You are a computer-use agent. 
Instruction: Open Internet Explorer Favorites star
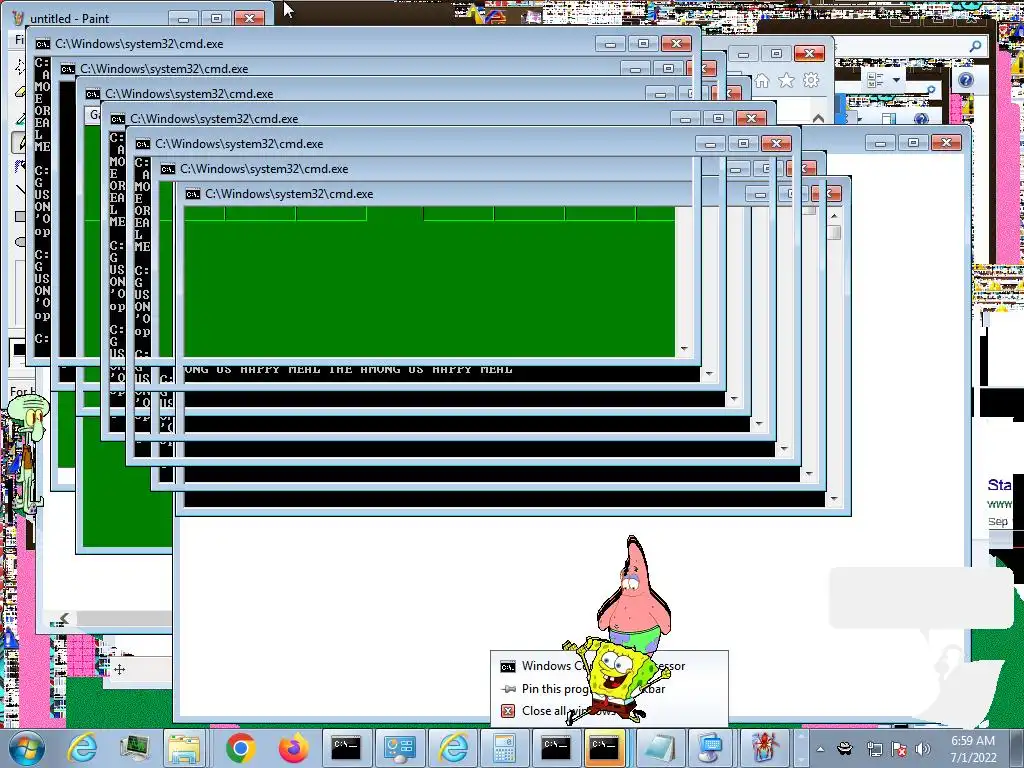(x=786, y=80)
